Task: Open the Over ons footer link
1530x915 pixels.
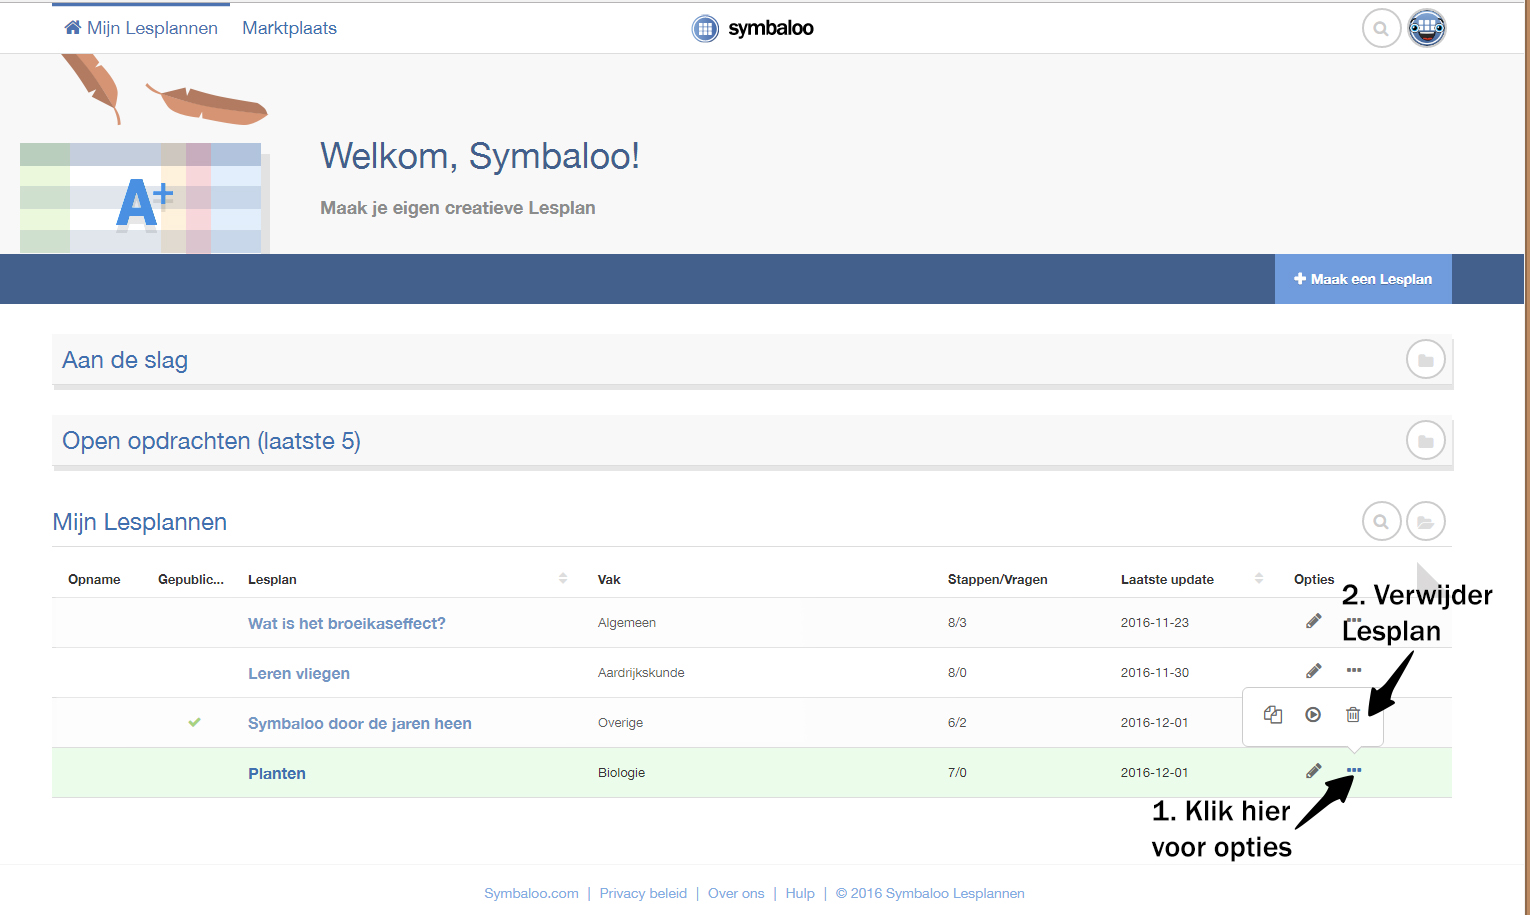Action: pos(736,893)
